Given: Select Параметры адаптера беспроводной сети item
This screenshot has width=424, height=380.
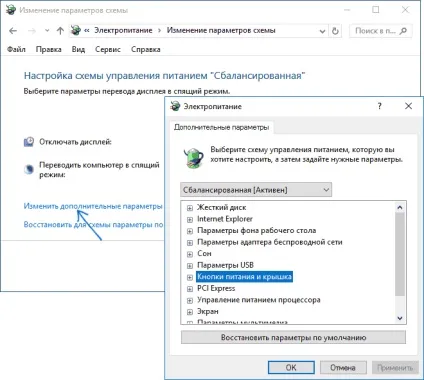Looking at the screenshot, I should (270, 242).
